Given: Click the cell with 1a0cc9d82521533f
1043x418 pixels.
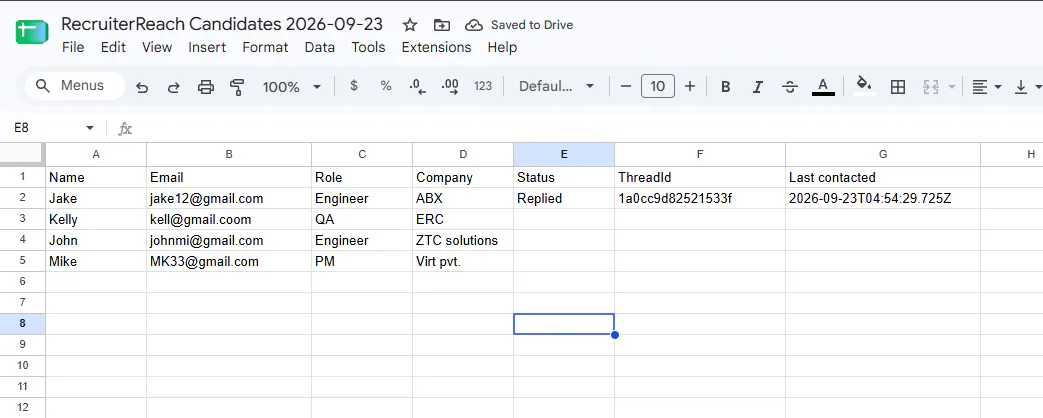Looking at the screenshot, I should pyautogui.click(x=700, y=198).
